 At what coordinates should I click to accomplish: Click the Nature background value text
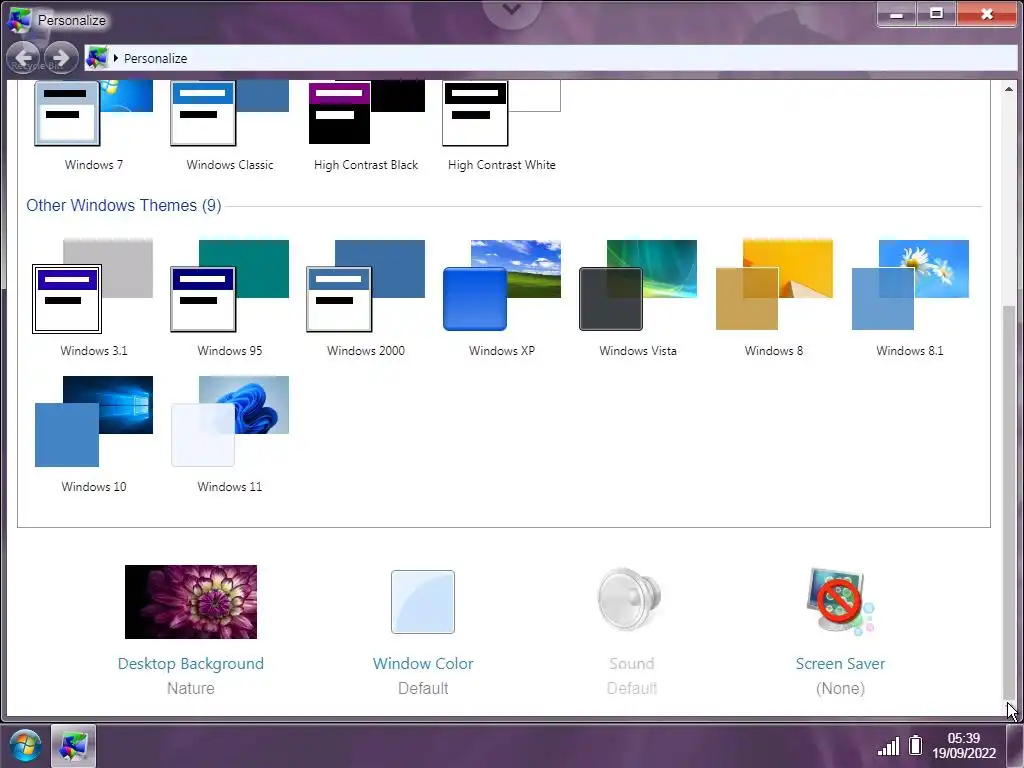191,688
